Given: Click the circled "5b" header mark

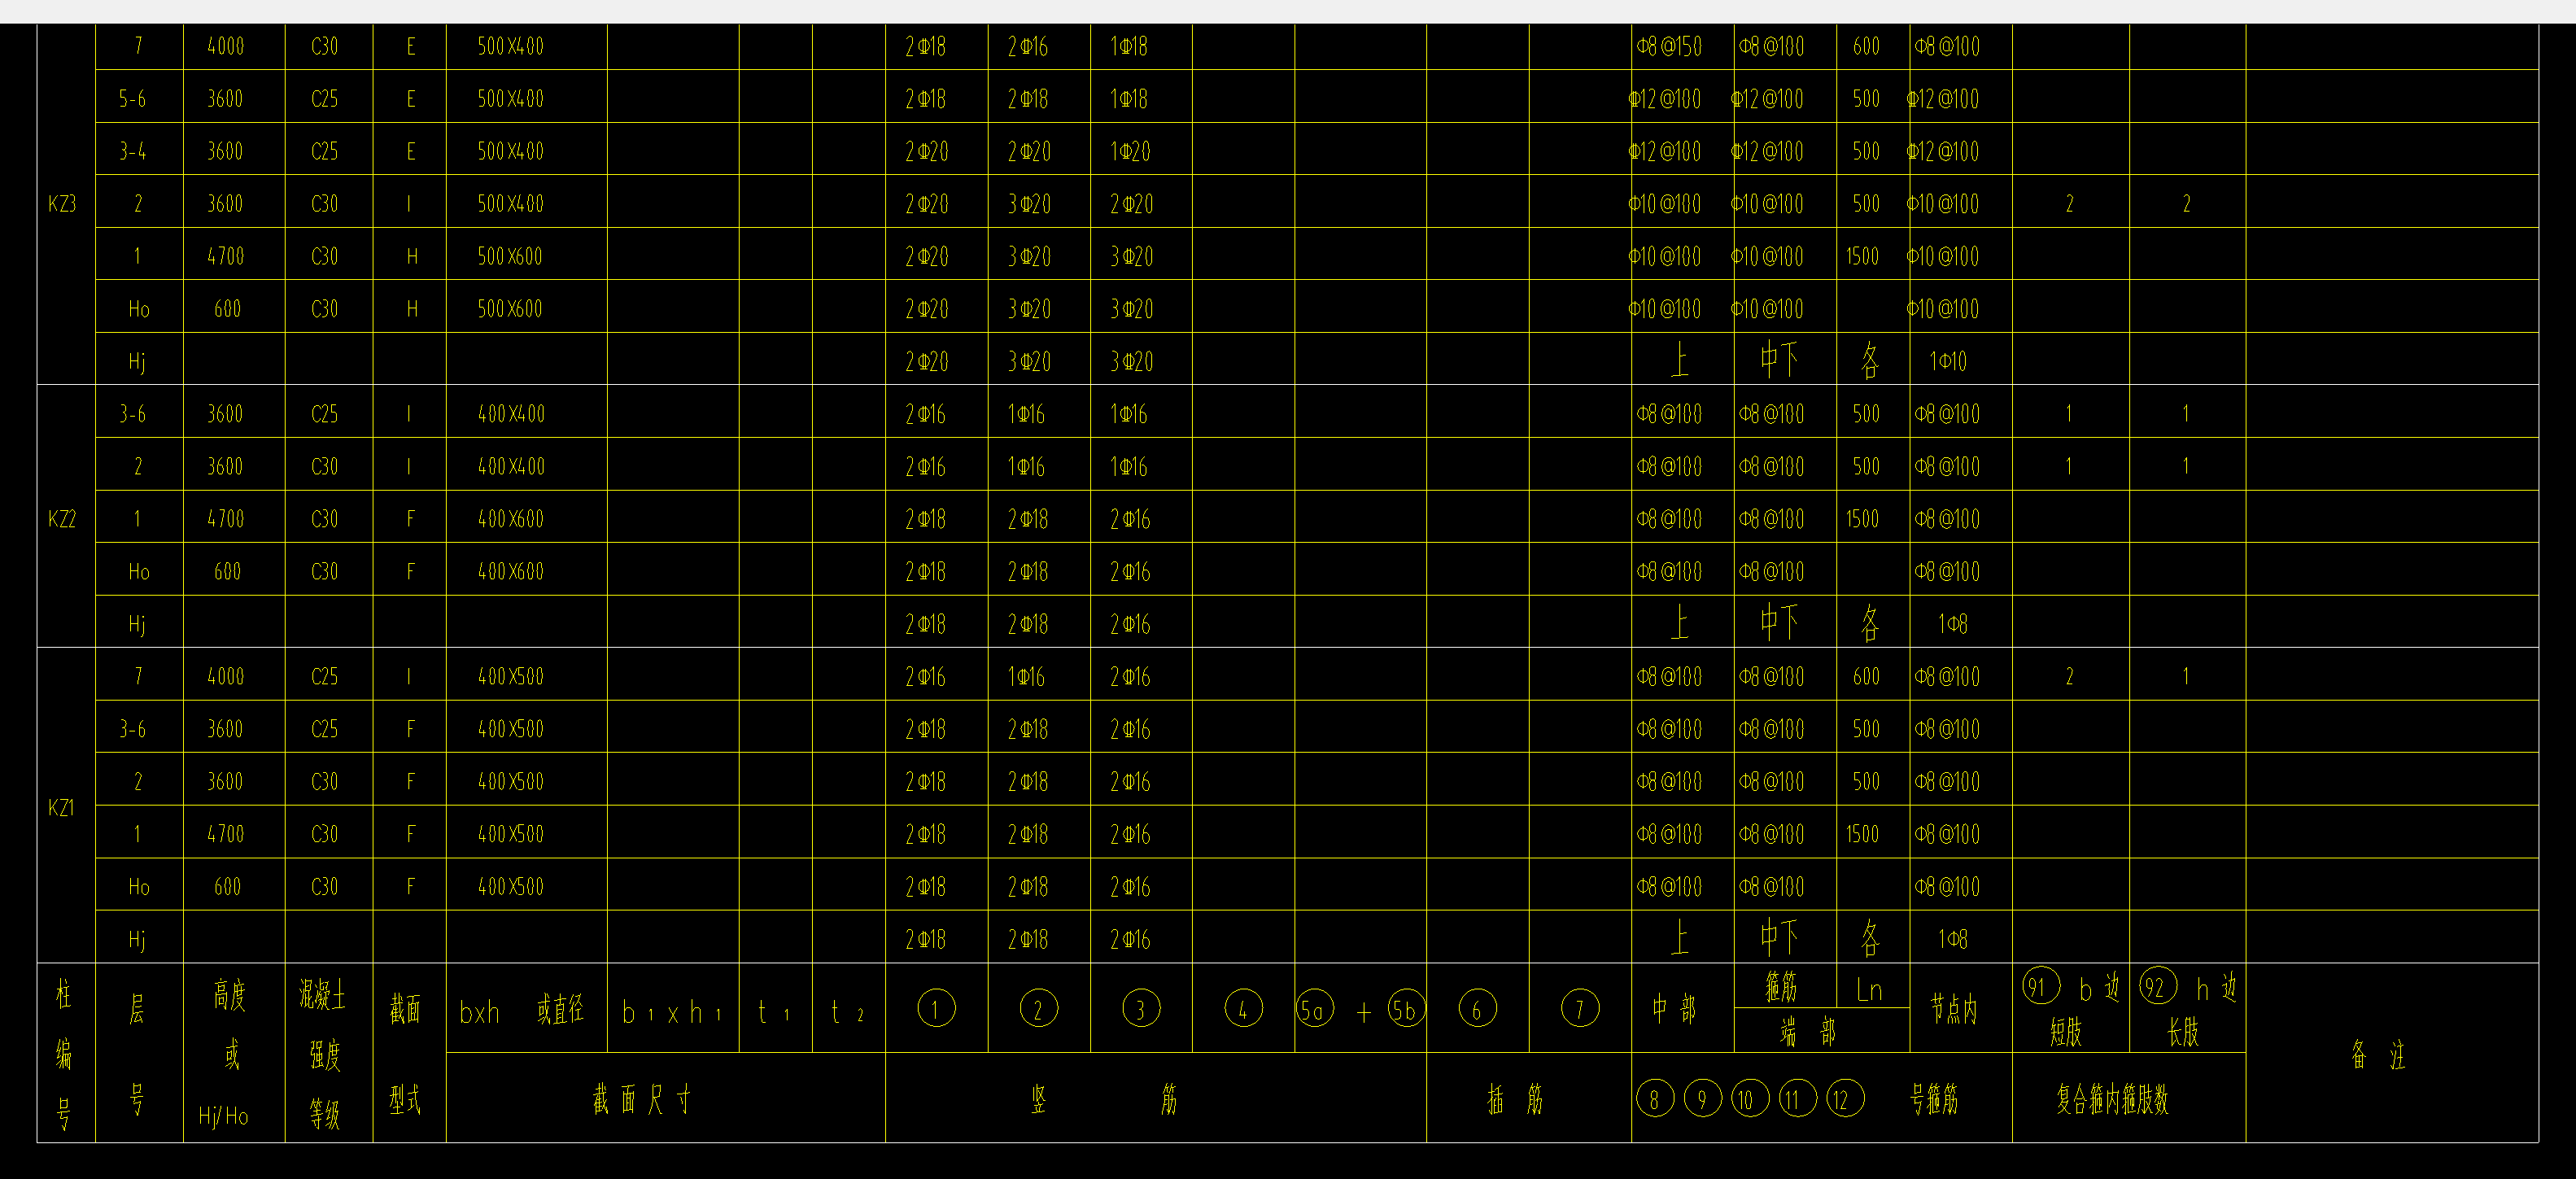Looking at the screenshot, I should [x=1405, y=1010].
